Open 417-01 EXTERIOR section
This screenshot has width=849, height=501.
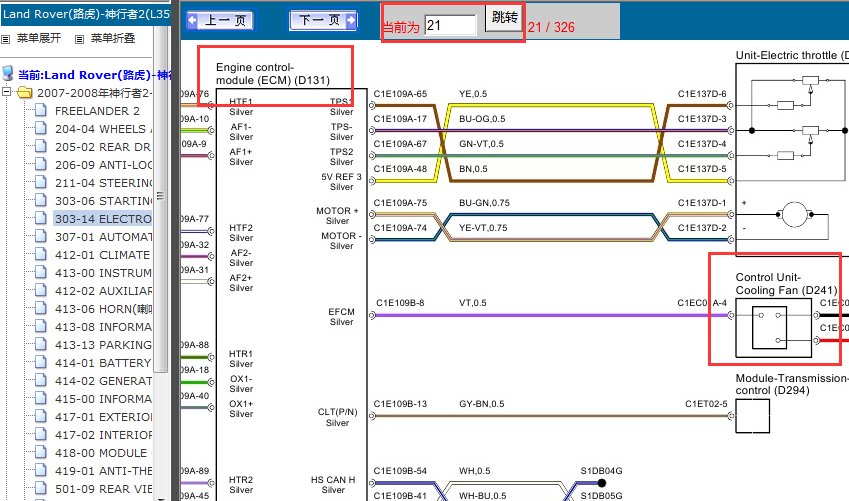[x=103, y=417]
